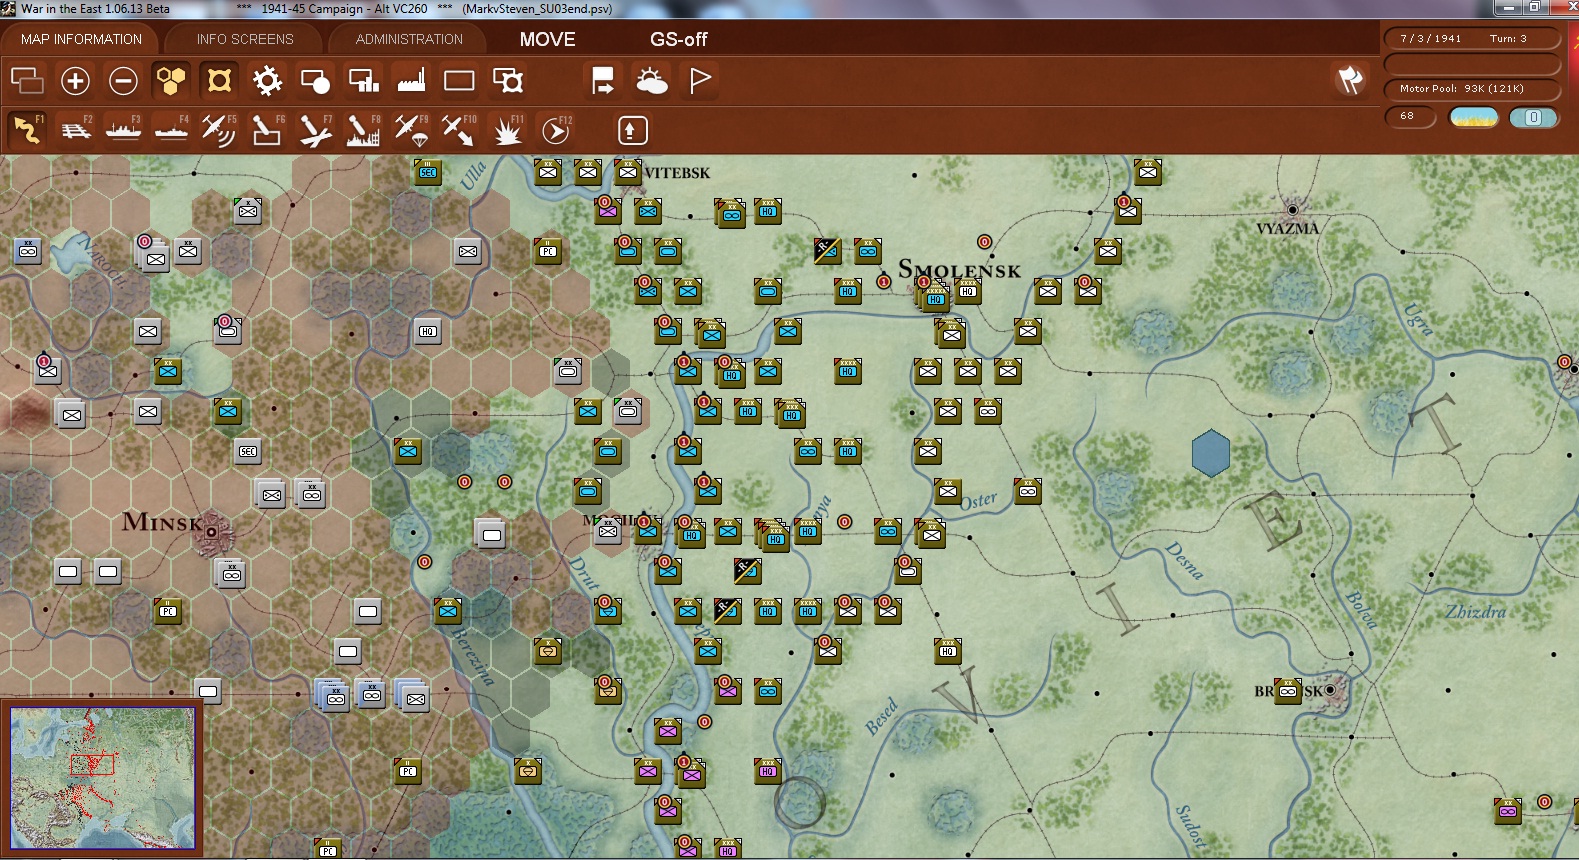
Task: Select the F8 bomb city mode
Action: (x=363, y=130)
